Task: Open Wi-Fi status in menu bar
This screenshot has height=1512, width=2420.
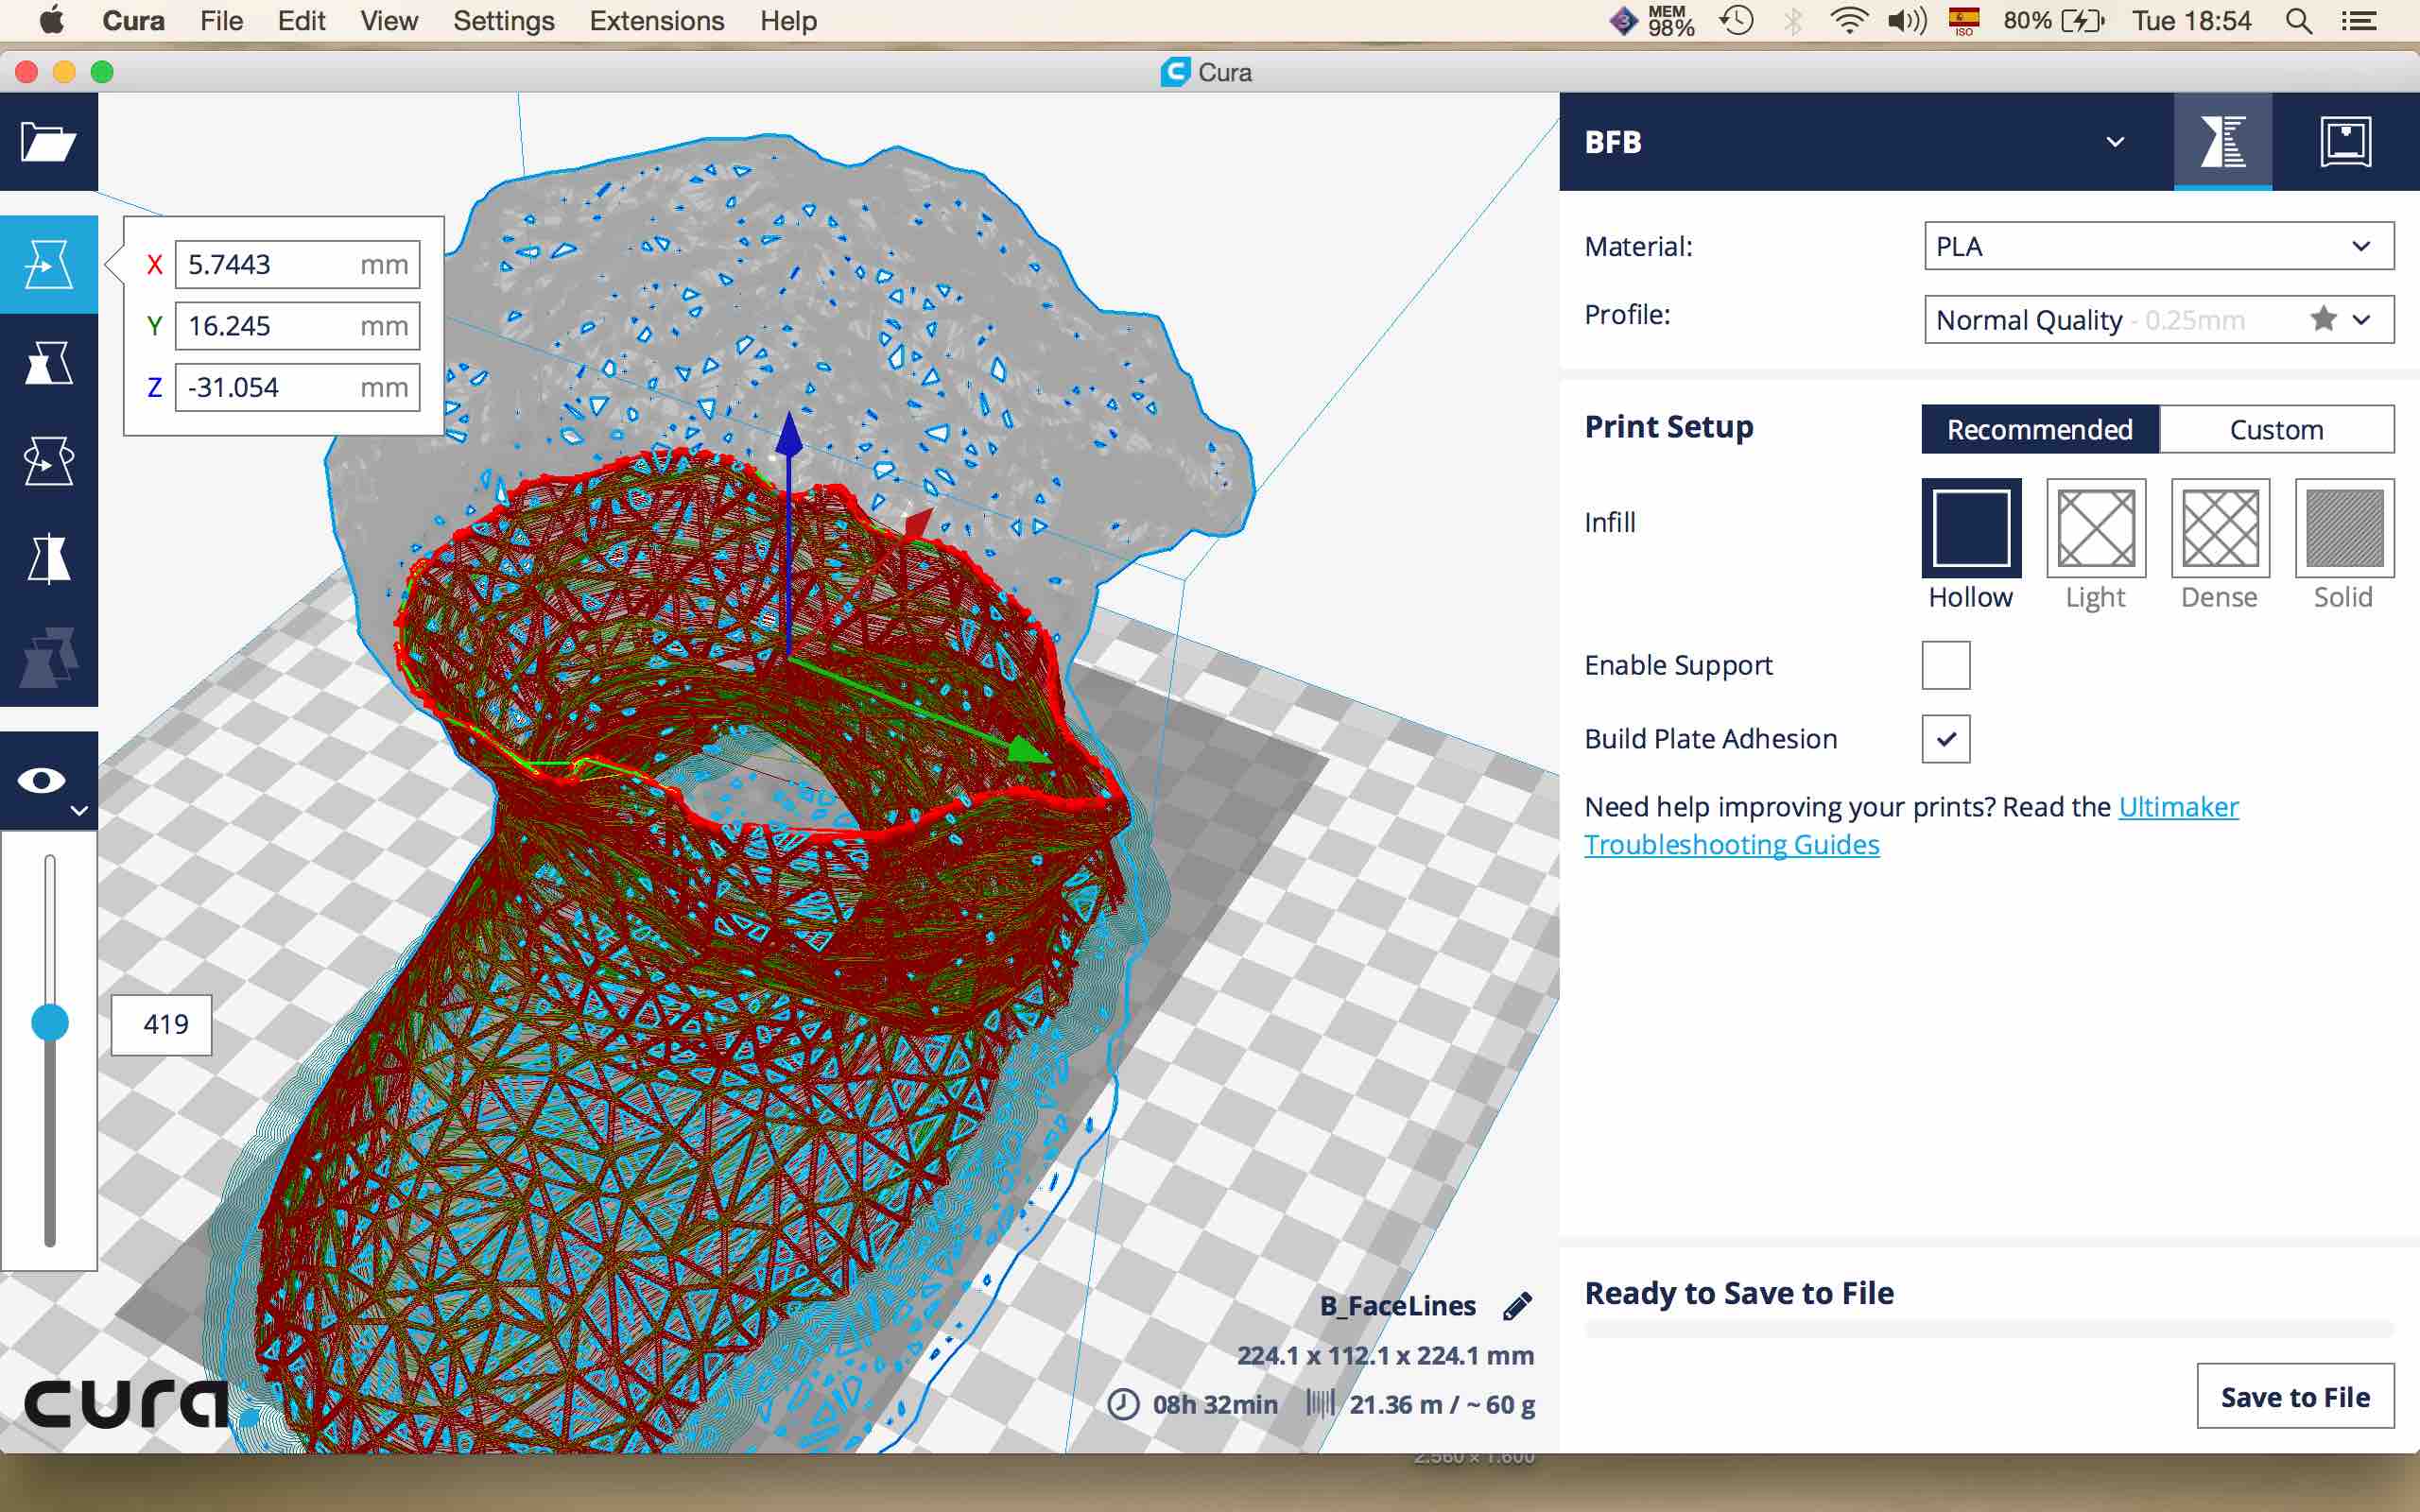Action: (1849, 21)
